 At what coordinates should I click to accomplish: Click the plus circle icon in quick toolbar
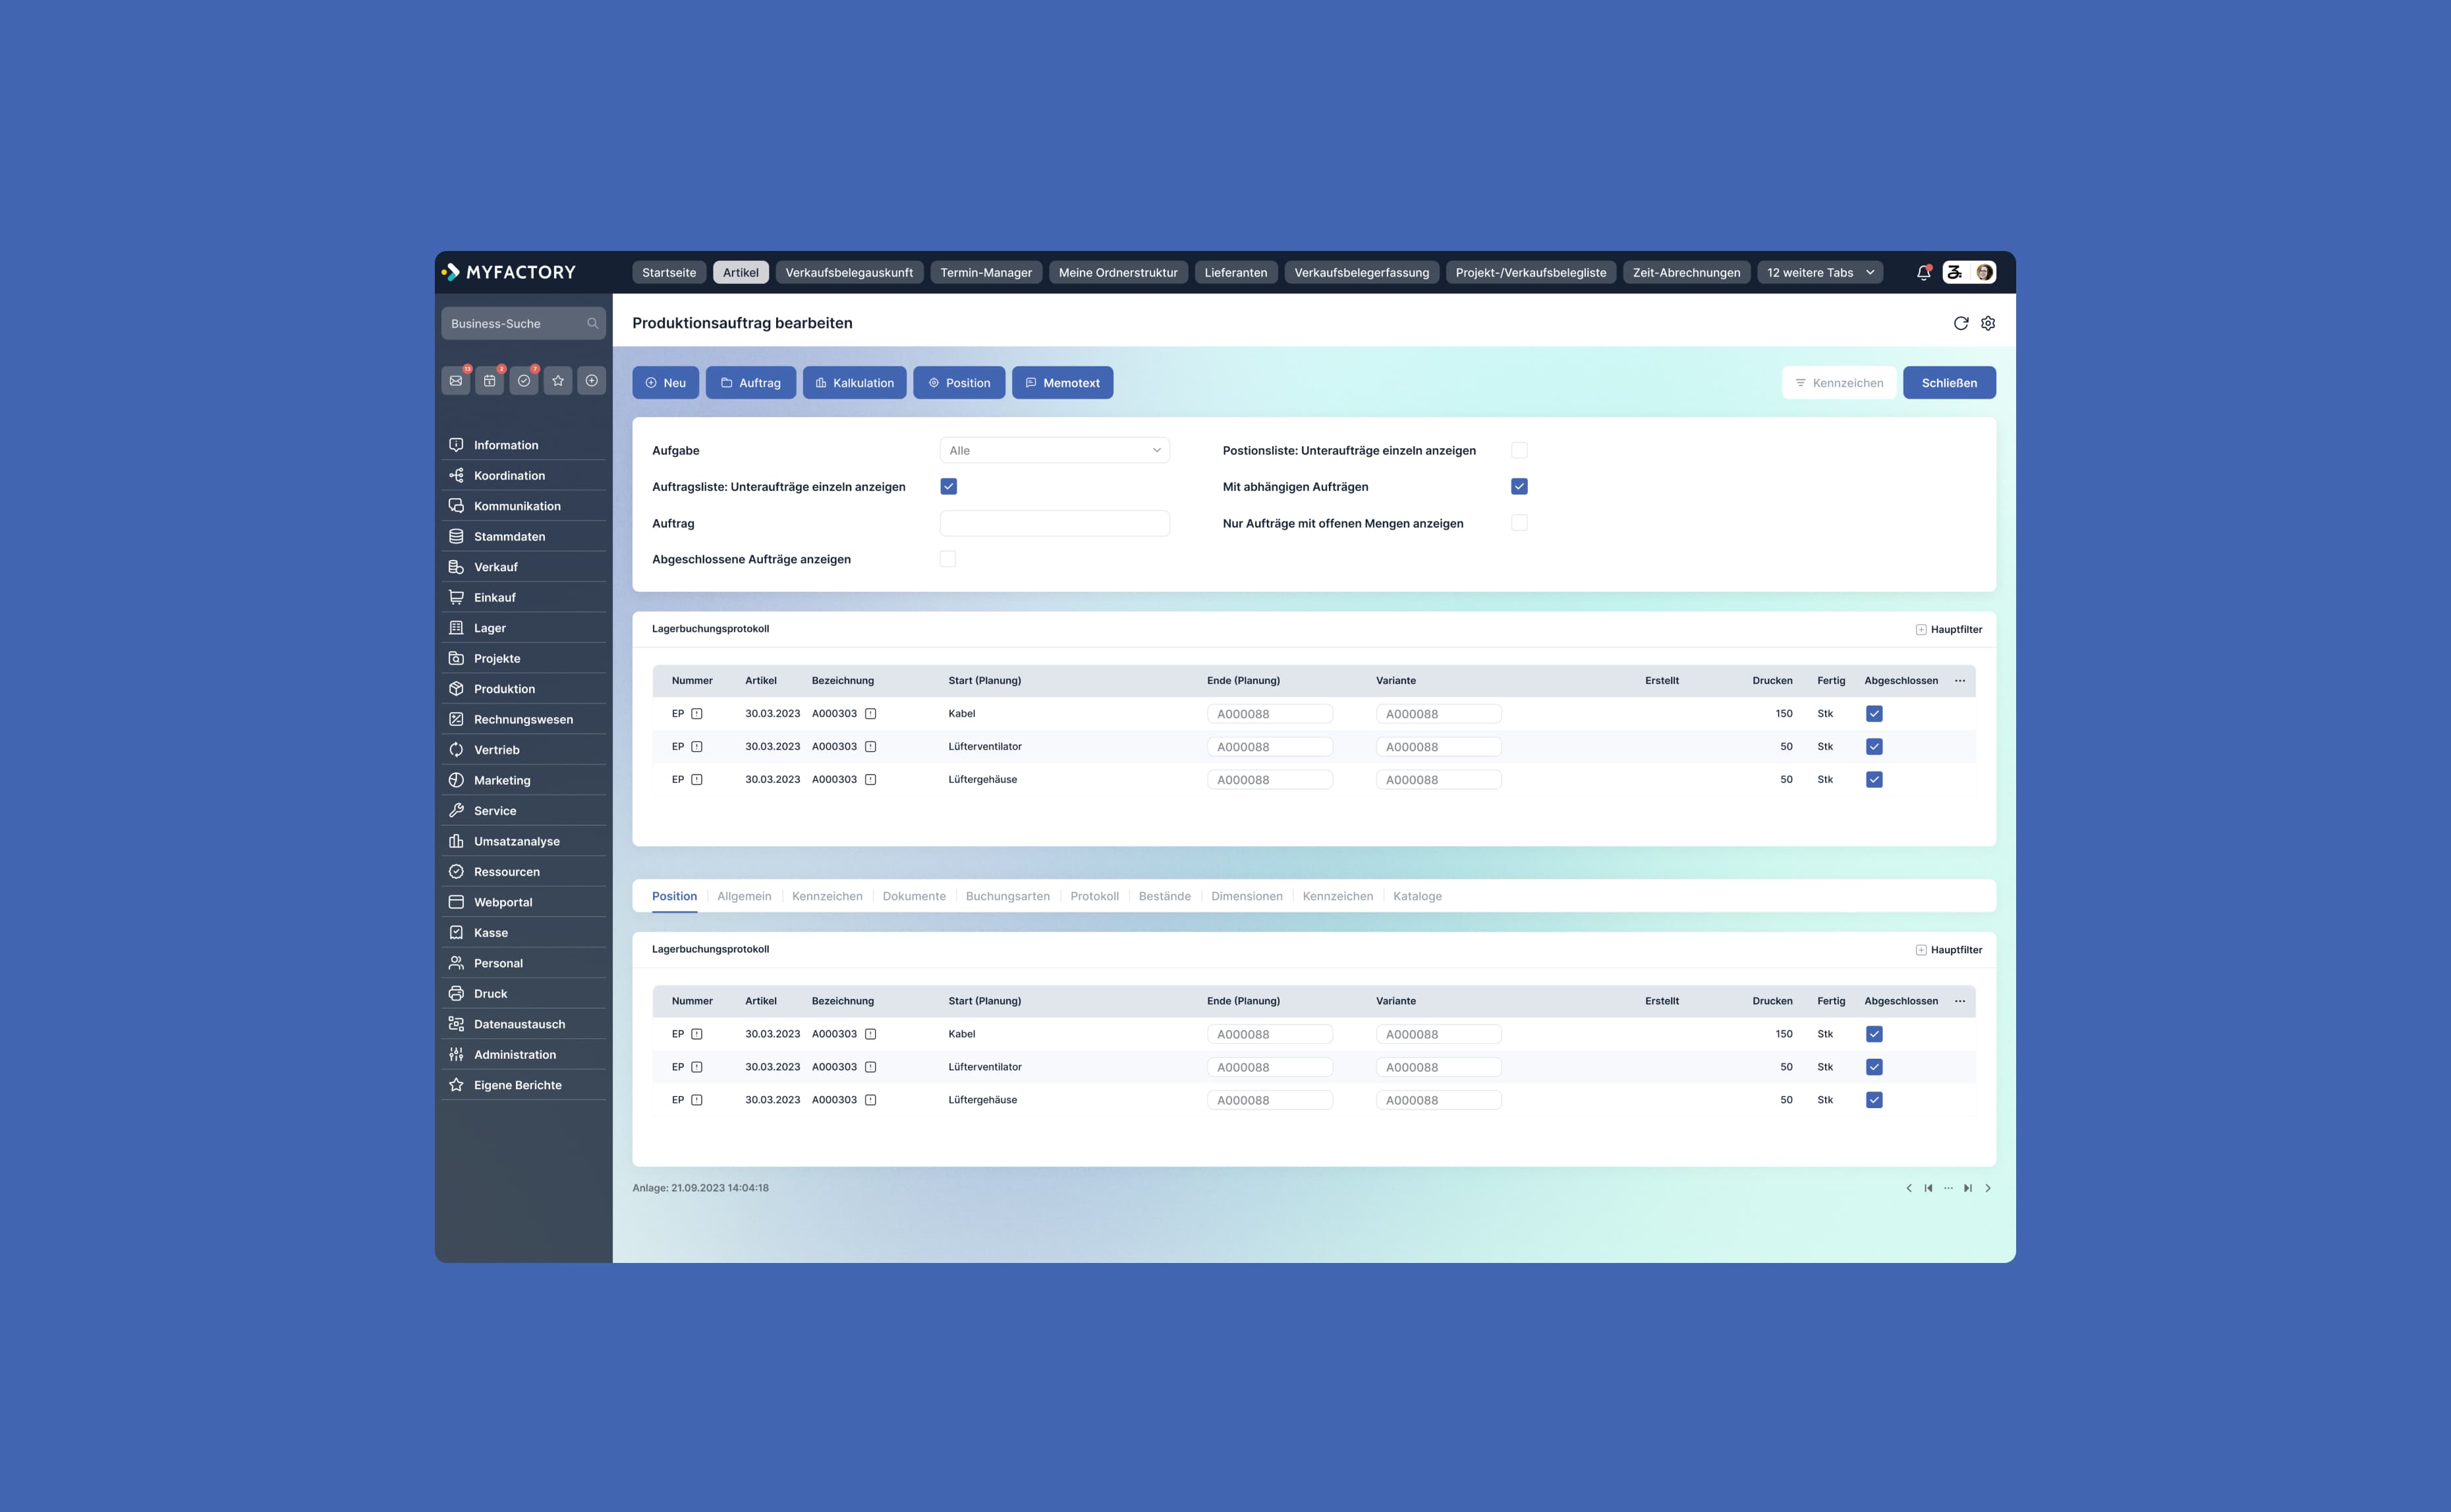592,381
